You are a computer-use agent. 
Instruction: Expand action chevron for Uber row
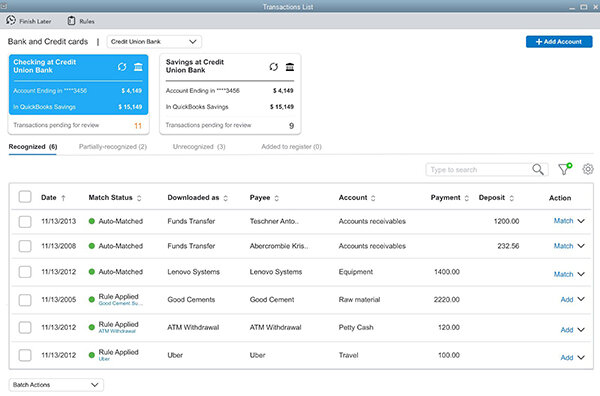coord(581,357)
